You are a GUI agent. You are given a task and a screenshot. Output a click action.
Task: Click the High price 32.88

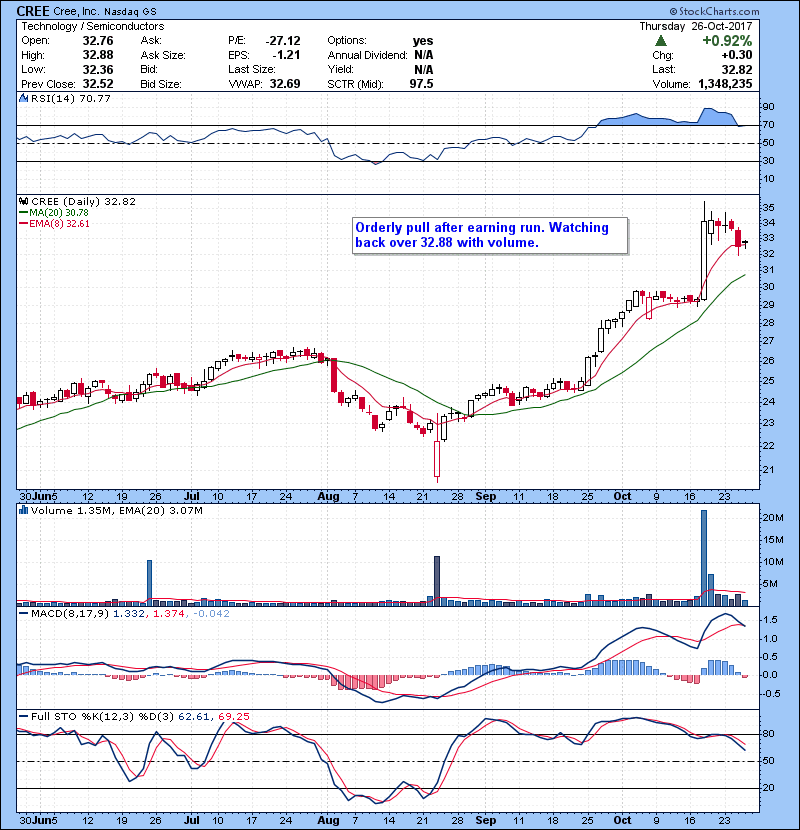pyautogui.click(x=98, y=55)
